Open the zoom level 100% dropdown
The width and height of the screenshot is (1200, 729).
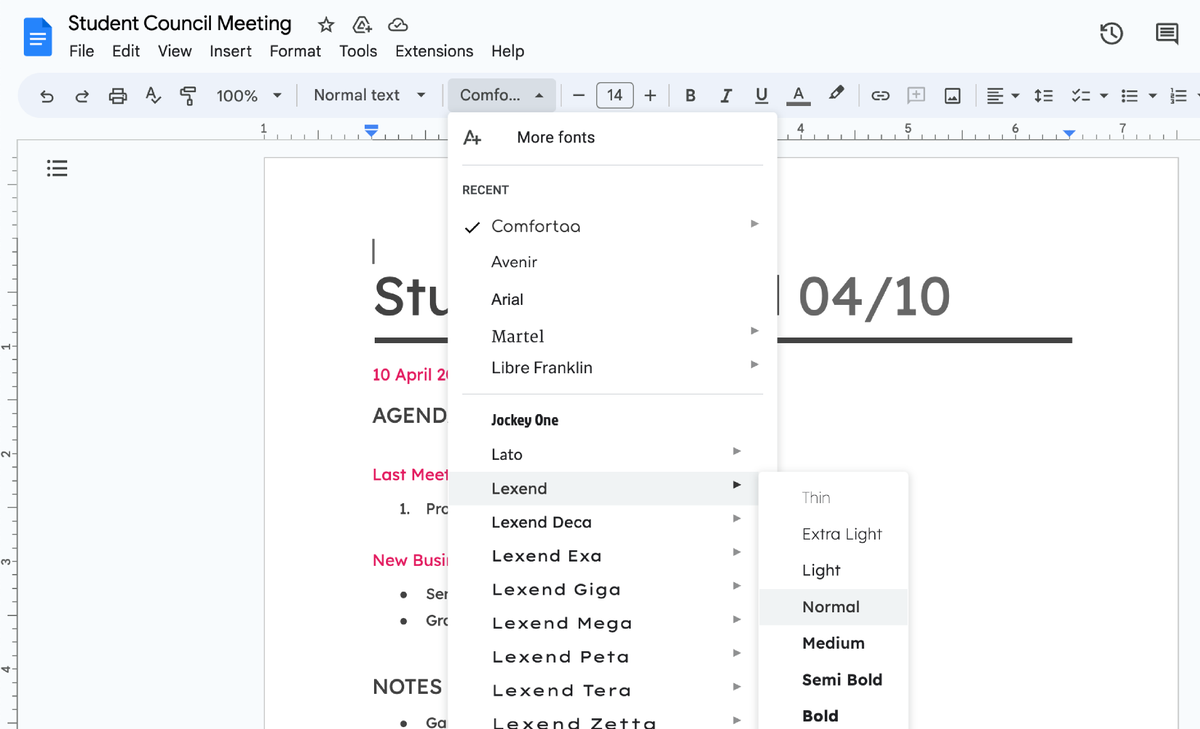249,96
